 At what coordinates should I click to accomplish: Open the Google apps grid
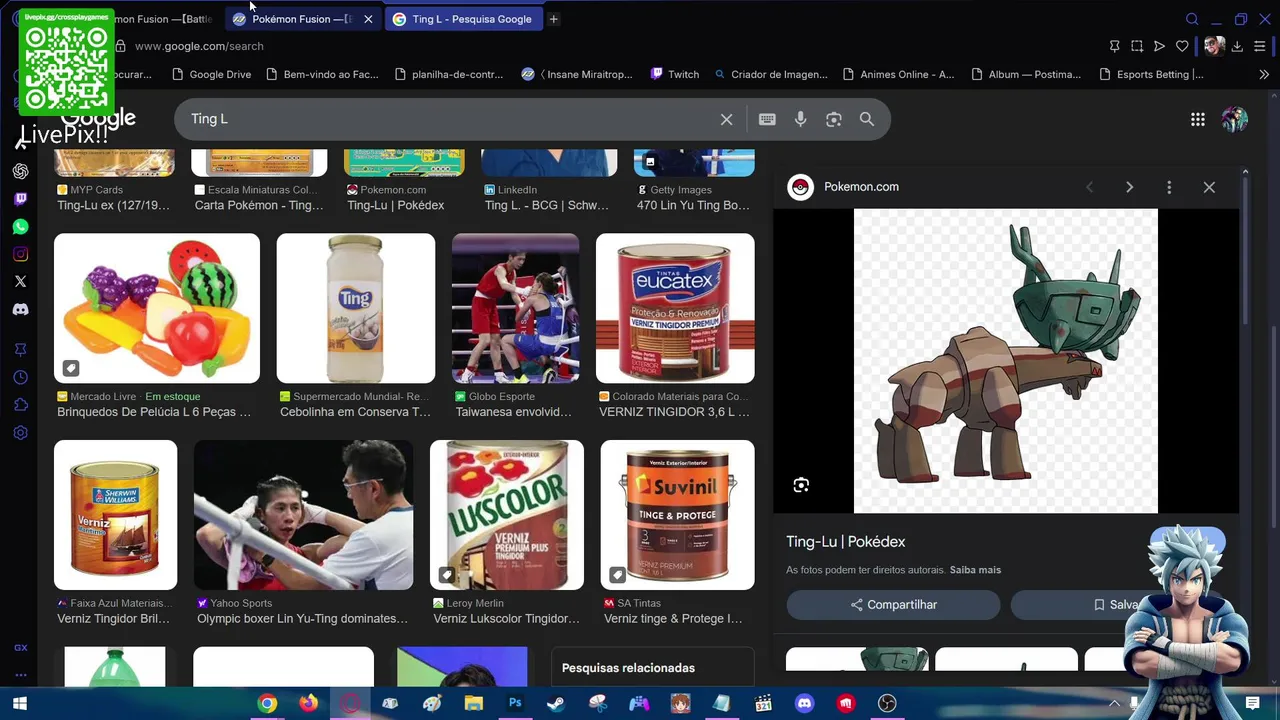1197,119
